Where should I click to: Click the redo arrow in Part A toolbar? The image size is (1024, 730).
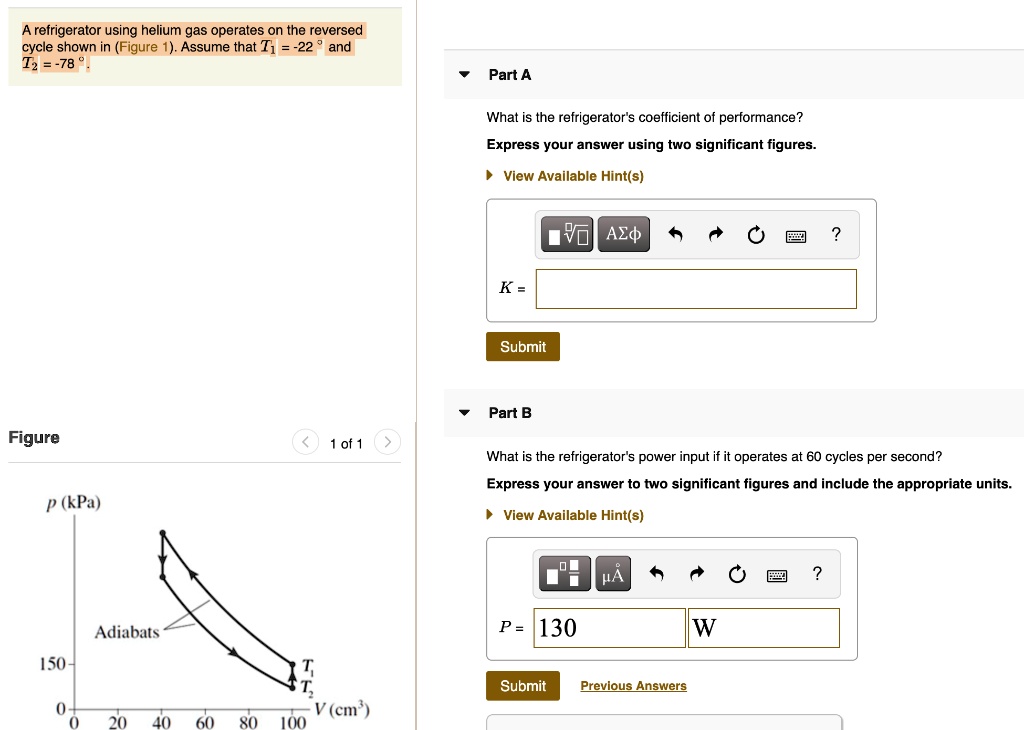pyautogui.click(x=716, y=234)
